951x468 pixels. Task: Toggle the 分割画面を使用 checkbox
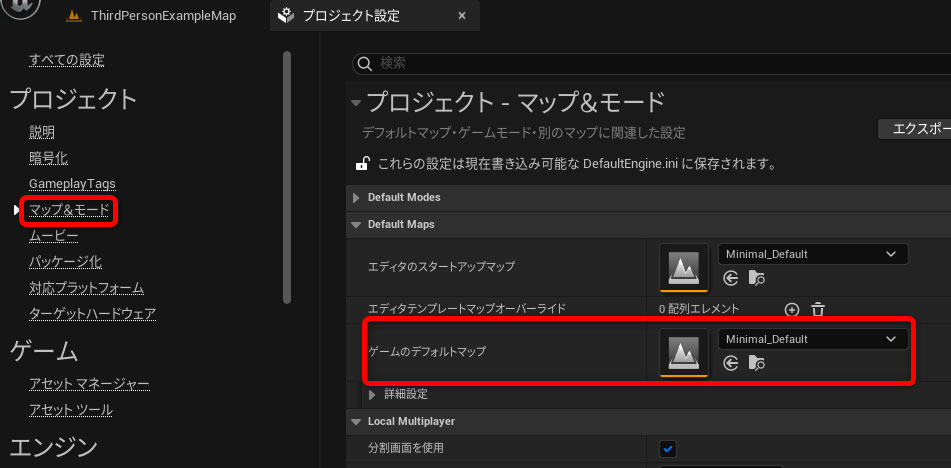pyautogui.click(x=668, y=449)
